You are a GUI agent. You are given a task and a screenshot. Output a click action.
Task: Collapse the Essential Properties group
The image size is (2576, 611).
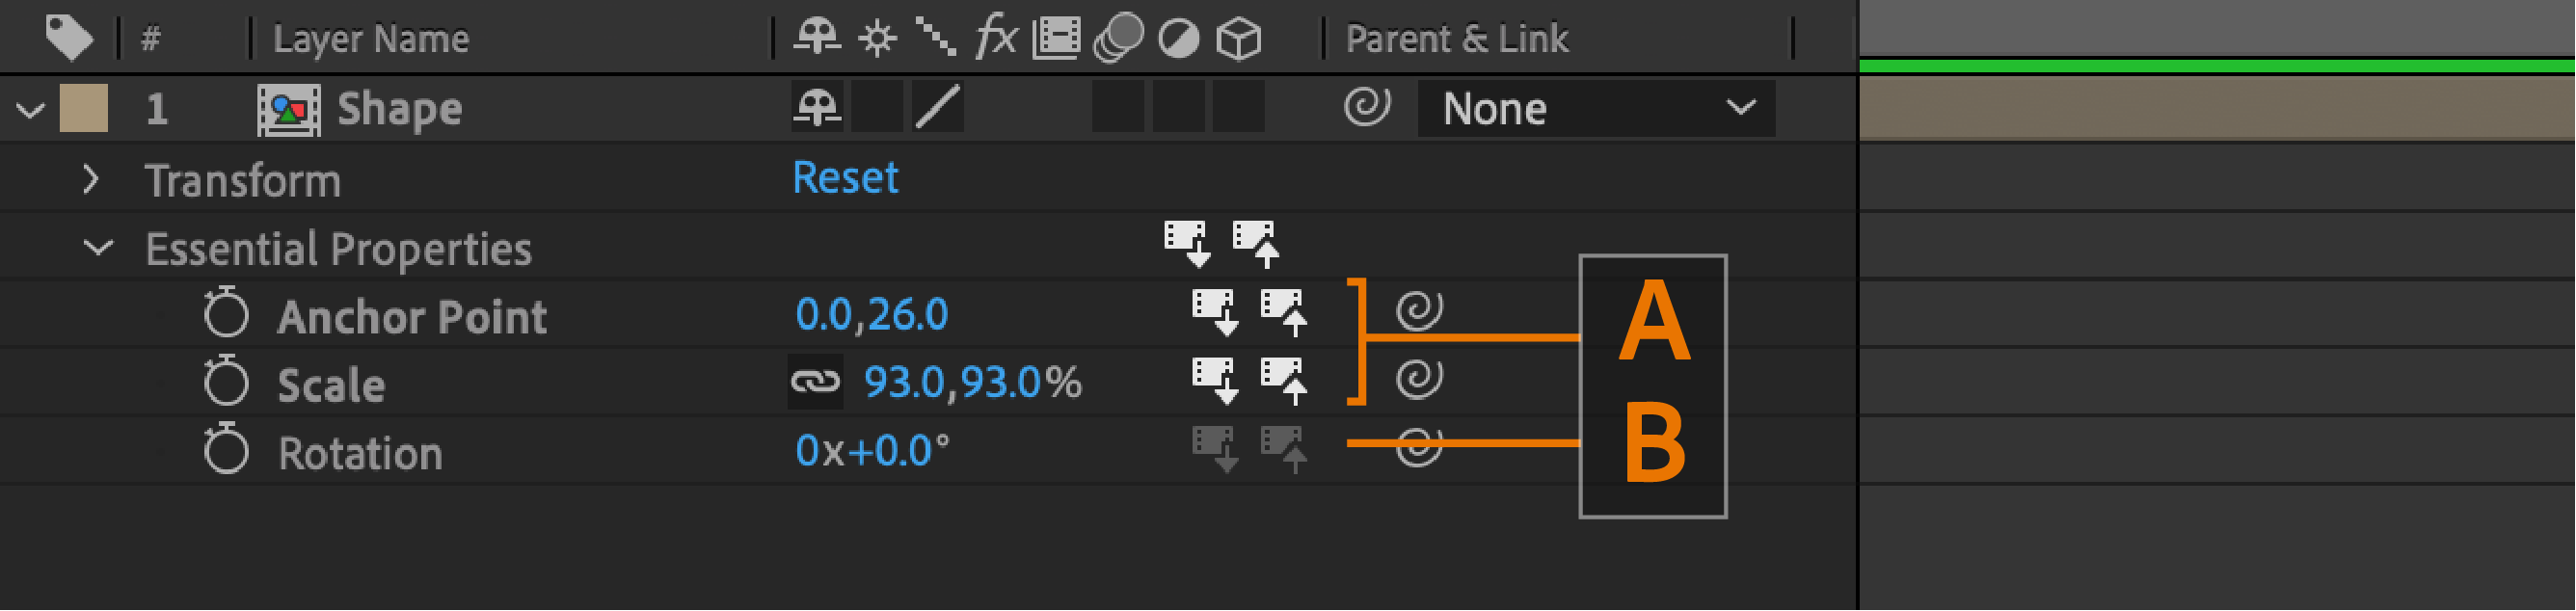(98, 247)
